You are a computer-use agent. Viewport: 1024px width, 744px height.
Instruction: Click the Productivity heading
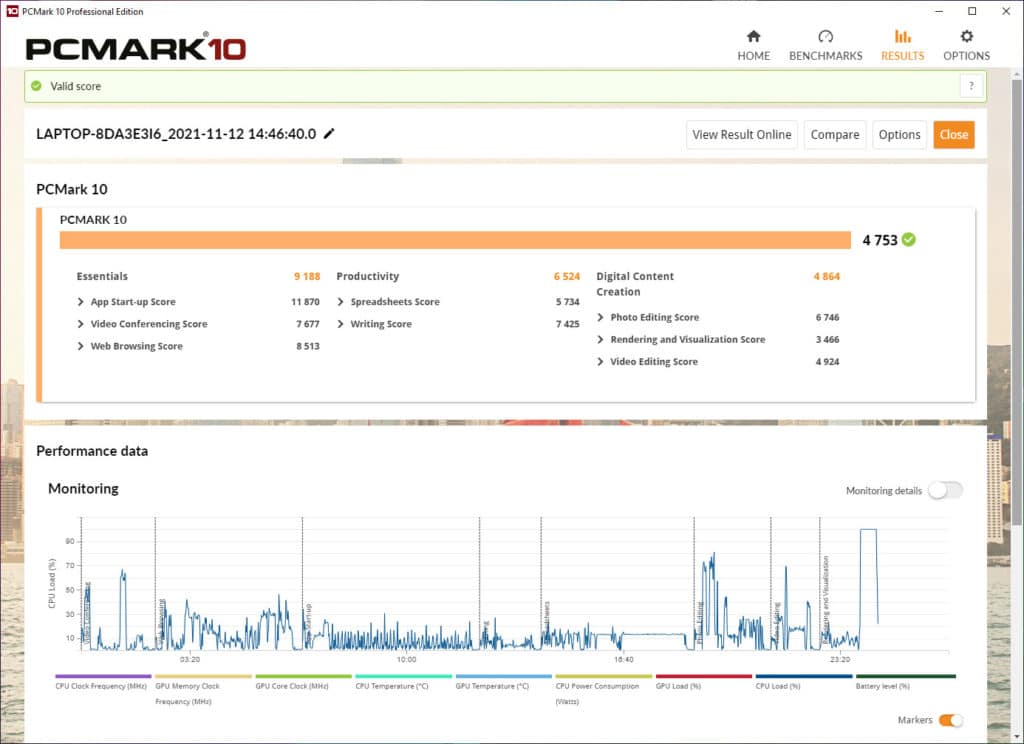[368, 276]
